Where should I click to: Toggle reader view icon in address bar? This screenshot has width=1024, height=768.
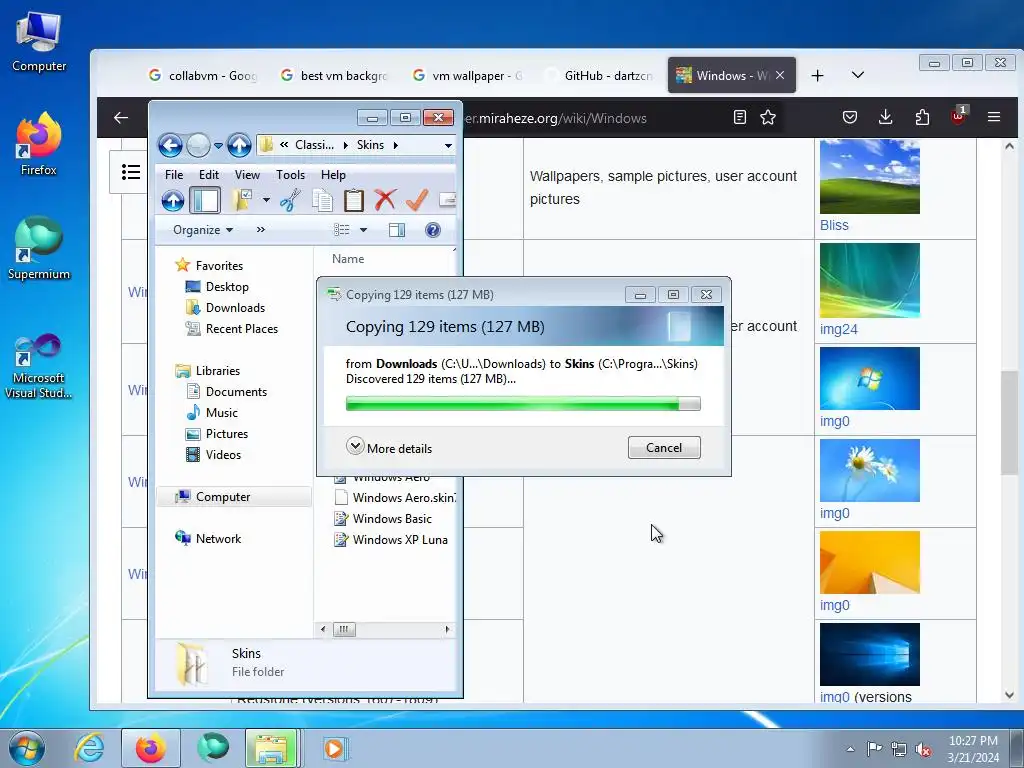pyautogui.click(x=739, y=118)
